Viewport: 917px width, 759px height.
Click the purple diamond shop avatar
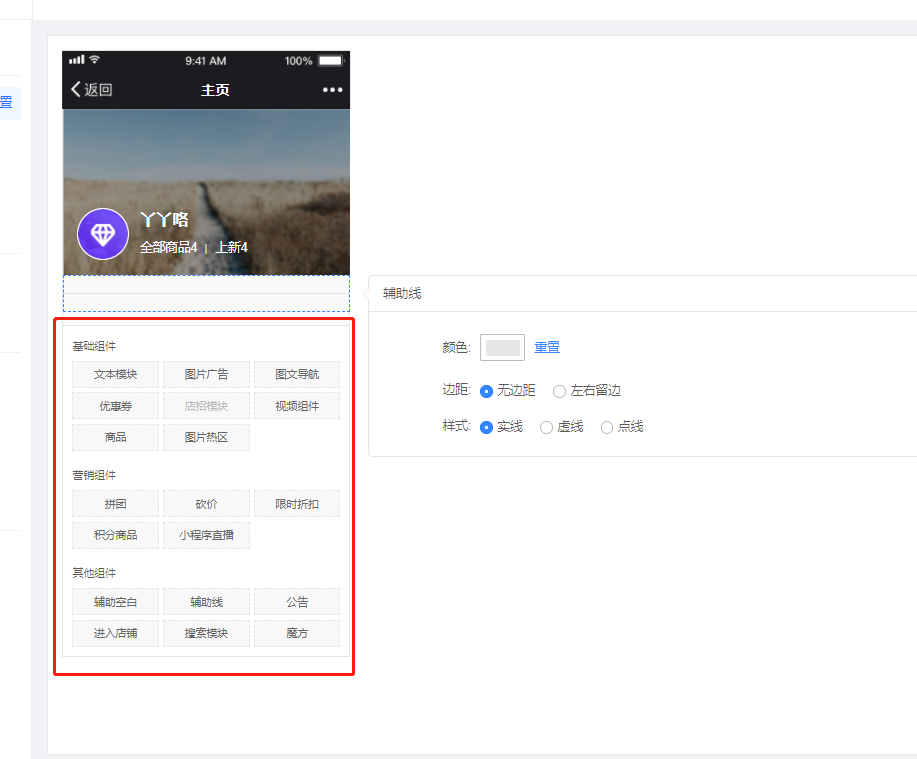tap(103, 234)
